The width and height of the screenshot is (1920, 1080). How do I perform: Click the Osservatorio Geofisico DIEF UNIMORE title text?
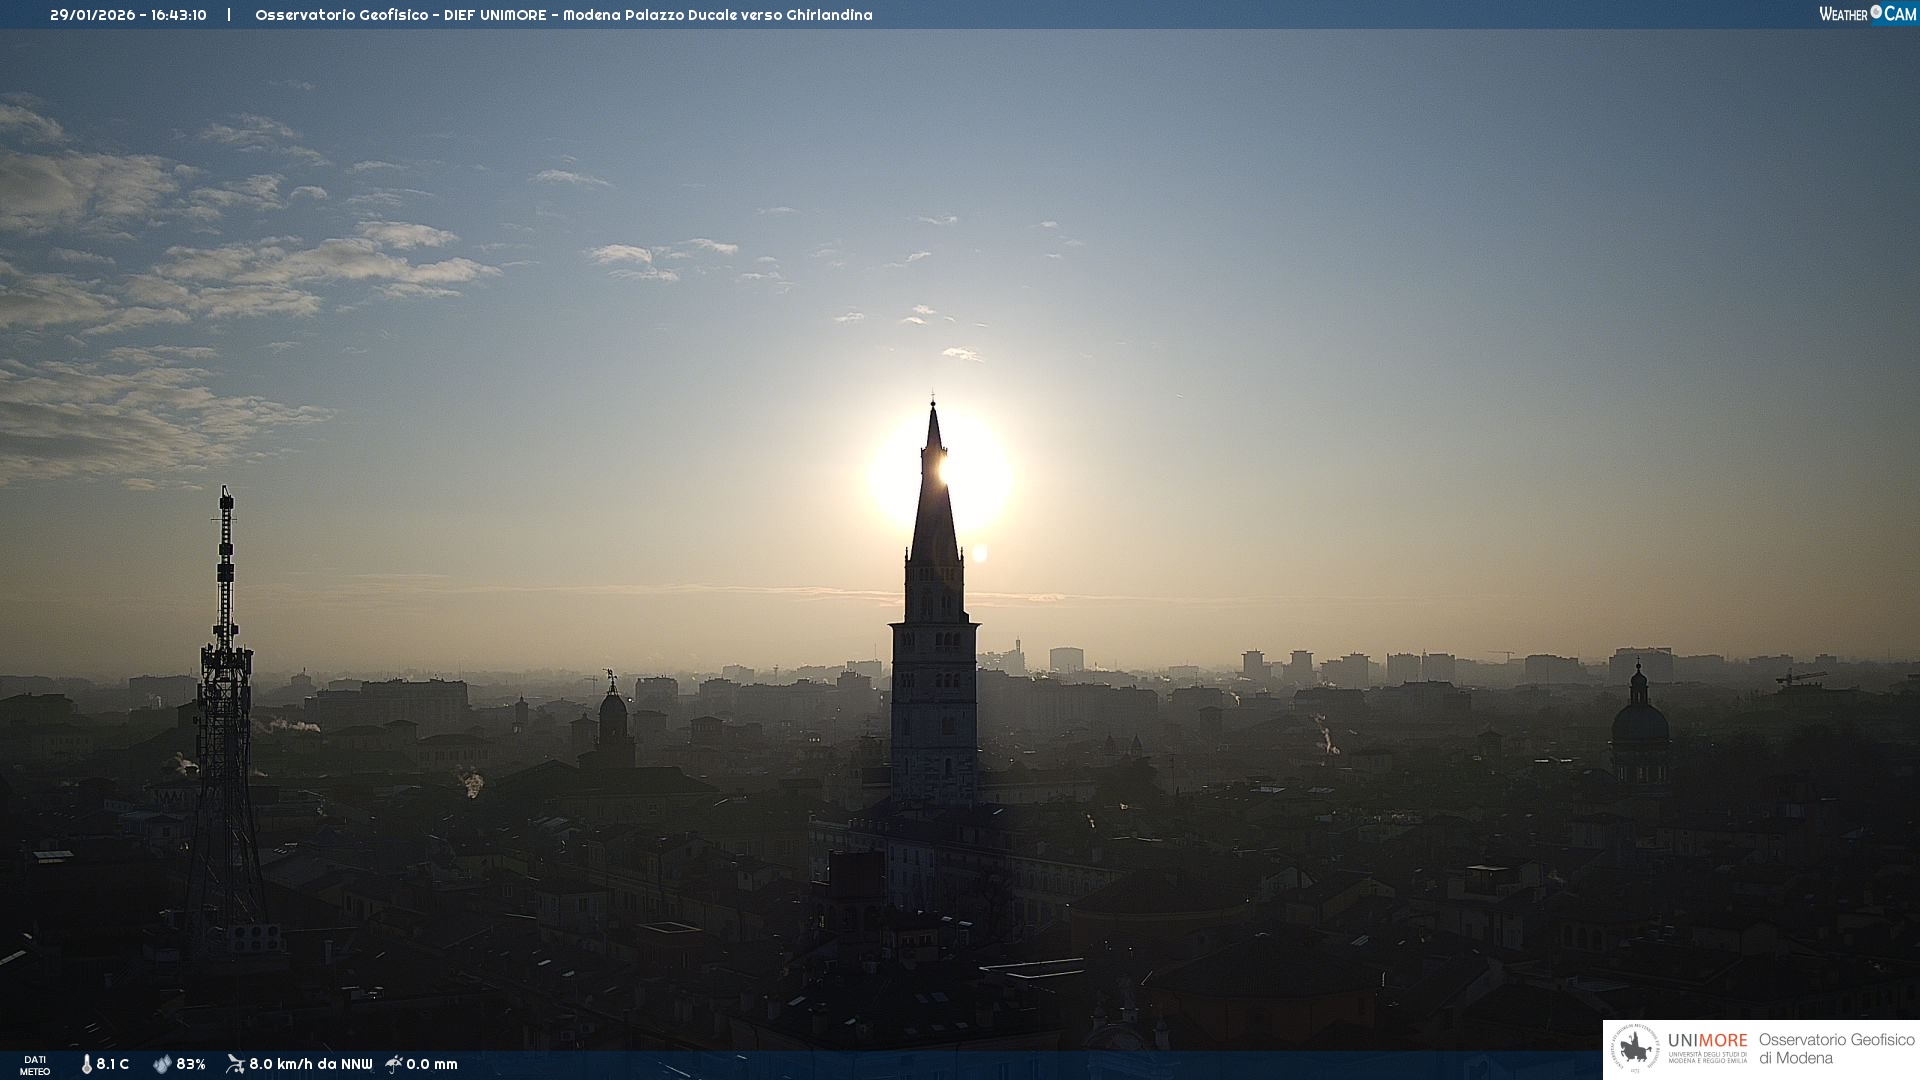coord(563,15)
